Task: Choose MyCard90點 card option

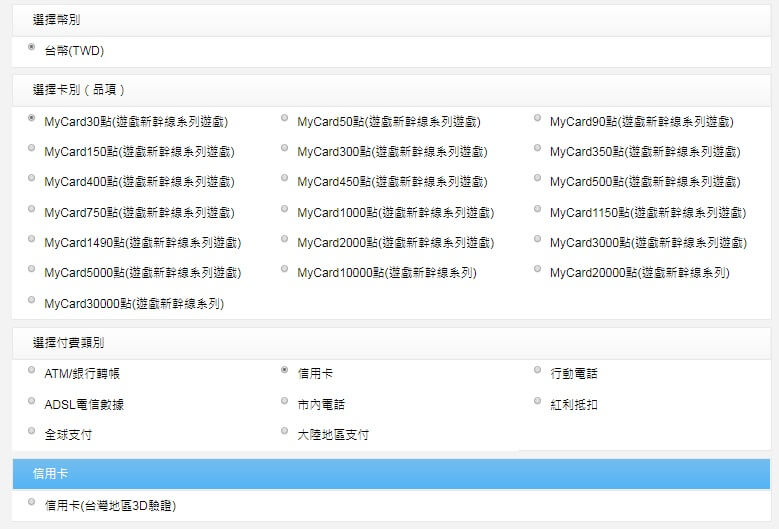Action: [x=537, y=118]
